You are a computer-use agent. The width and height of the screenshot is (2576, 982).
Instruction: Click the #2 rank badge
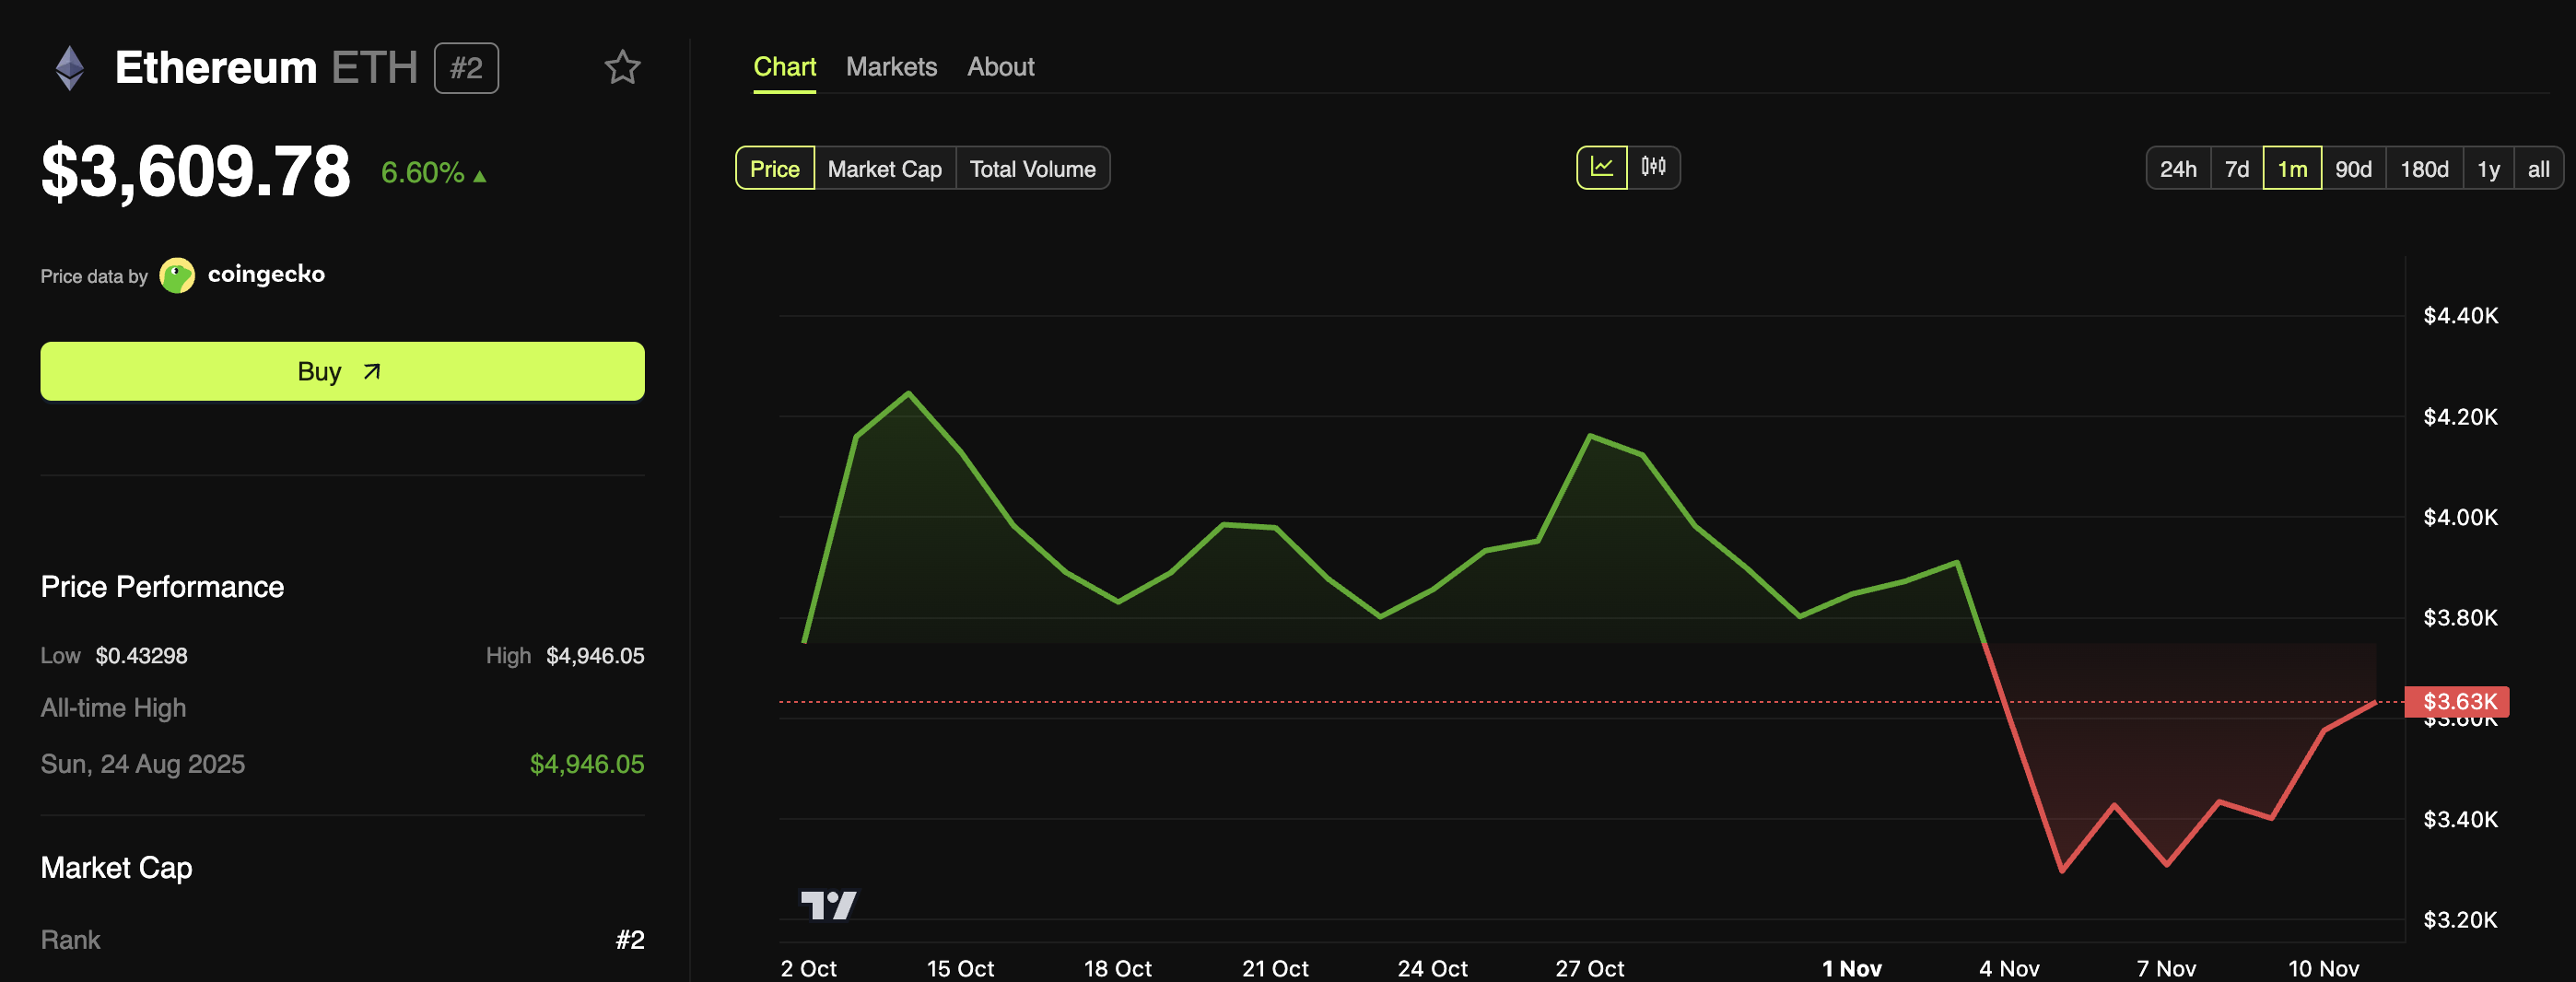click(466, 68)
